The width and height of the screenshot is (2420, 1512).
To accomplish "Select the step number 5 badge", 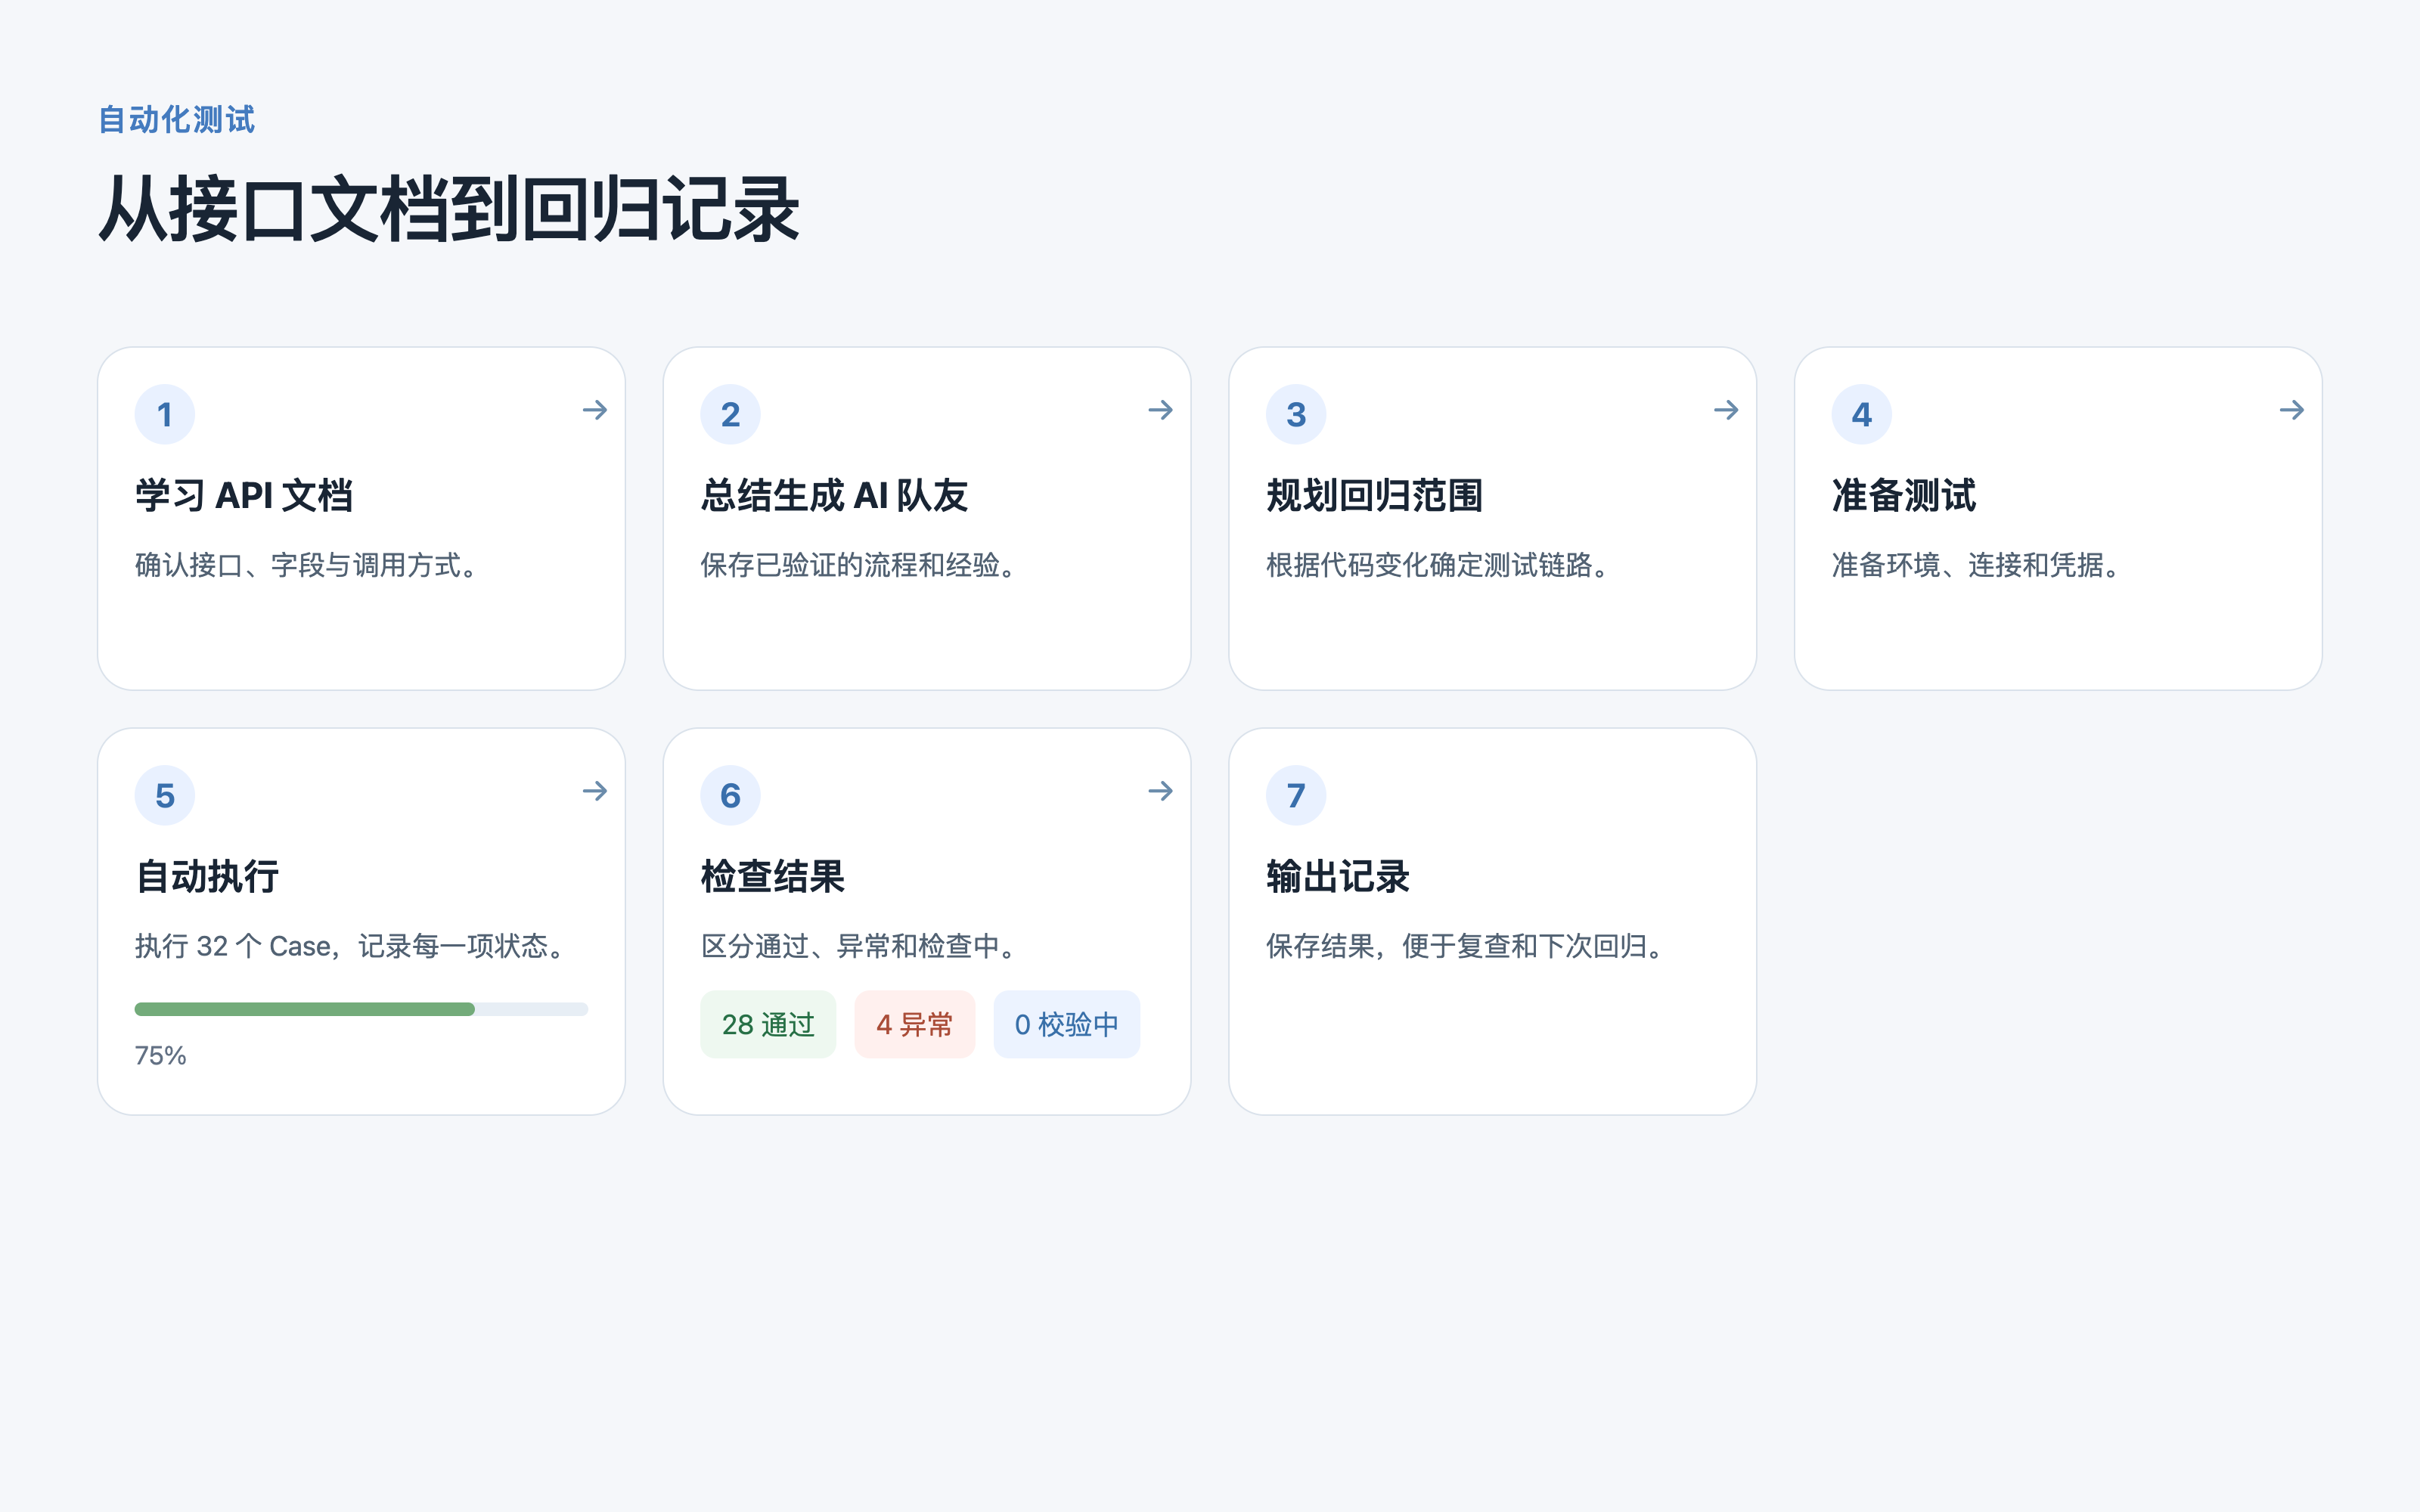I will point(165,795).
